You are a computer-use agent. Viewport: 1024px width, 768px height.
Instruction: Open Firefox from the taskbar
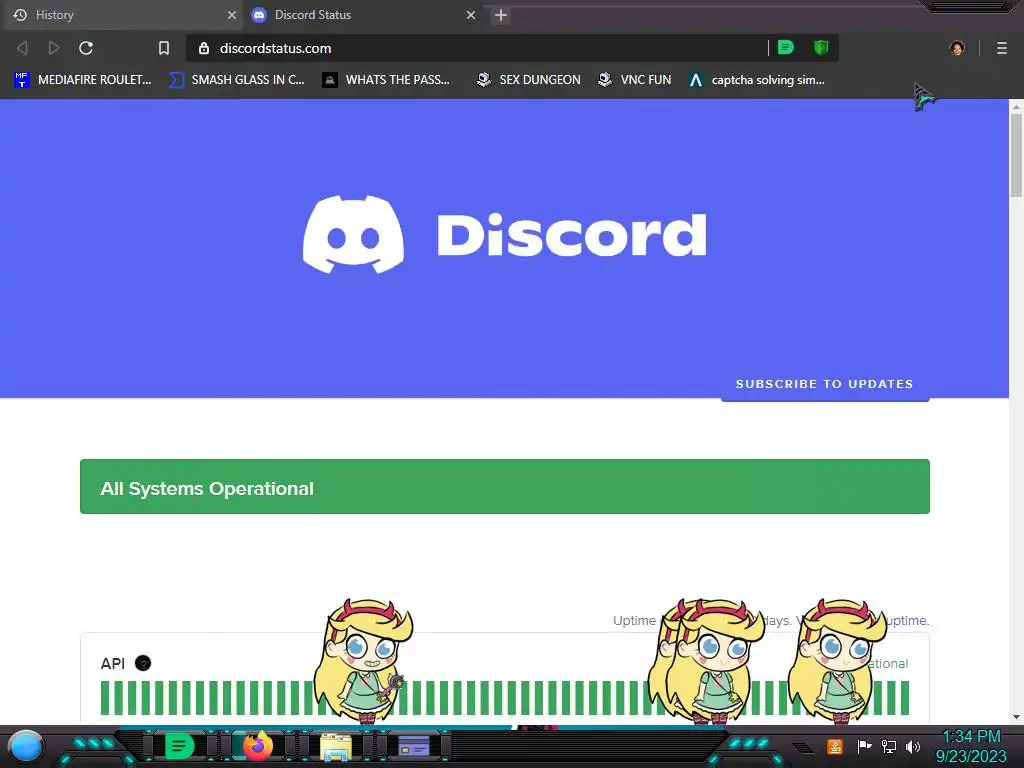(258, 746)
